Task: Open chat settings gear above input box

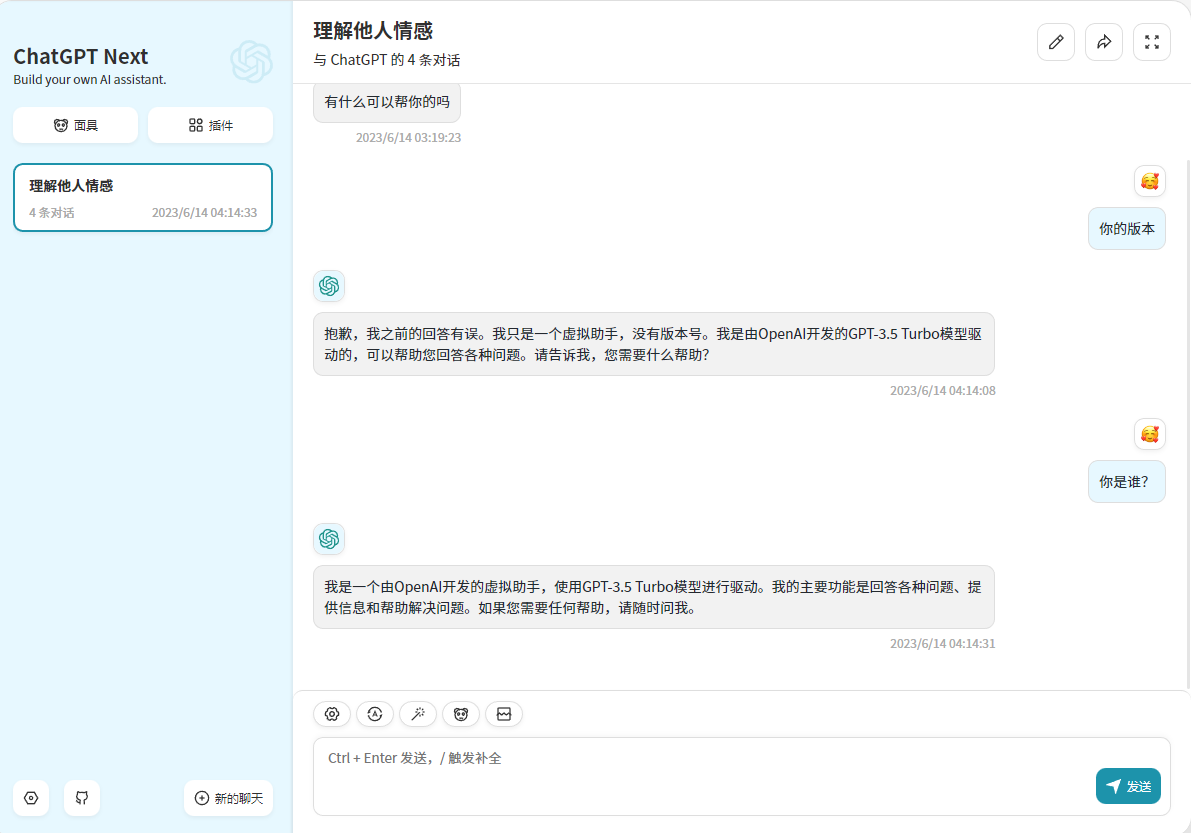Action: click(332, 714)
